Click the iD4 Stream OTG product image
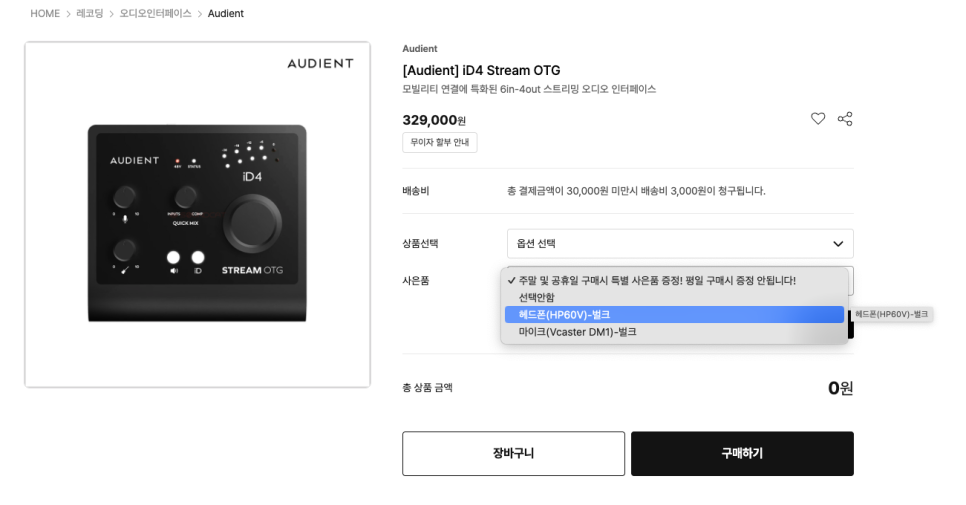This screenshot has width=966, height=505. (x=197, y=215)
